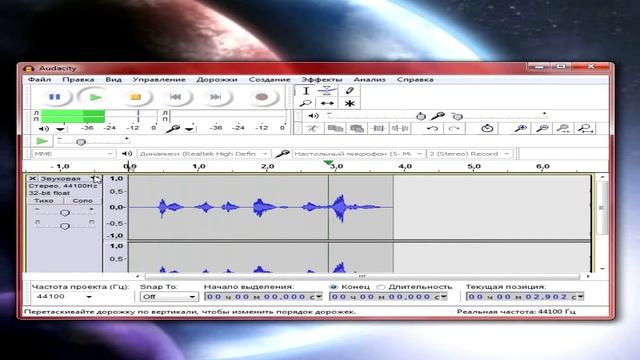Viewport: 640px width, 360px height.
Task: Start playback with the green Play button
Action: 96,97
